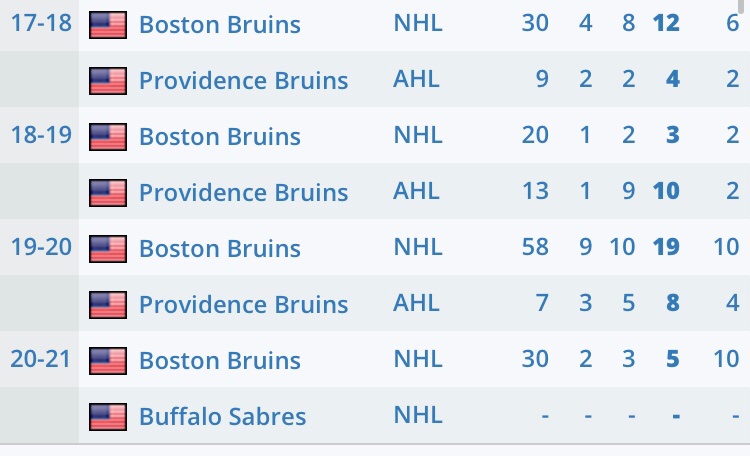The width and height of the screenshot is (750, 456).
Task: Click the flag icon beside 17-18 Boston Bruins
Action: [x=108, y=24]
